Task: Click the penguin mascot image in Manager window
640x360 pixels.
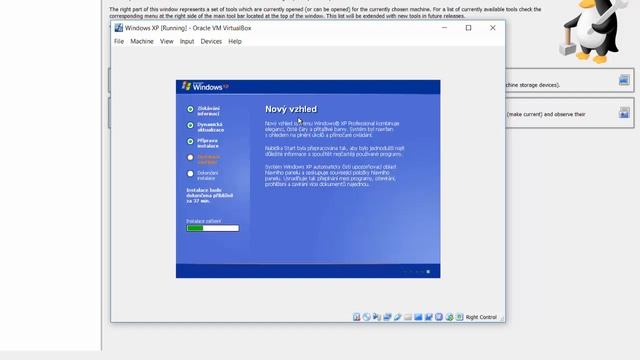Action: 594,31
